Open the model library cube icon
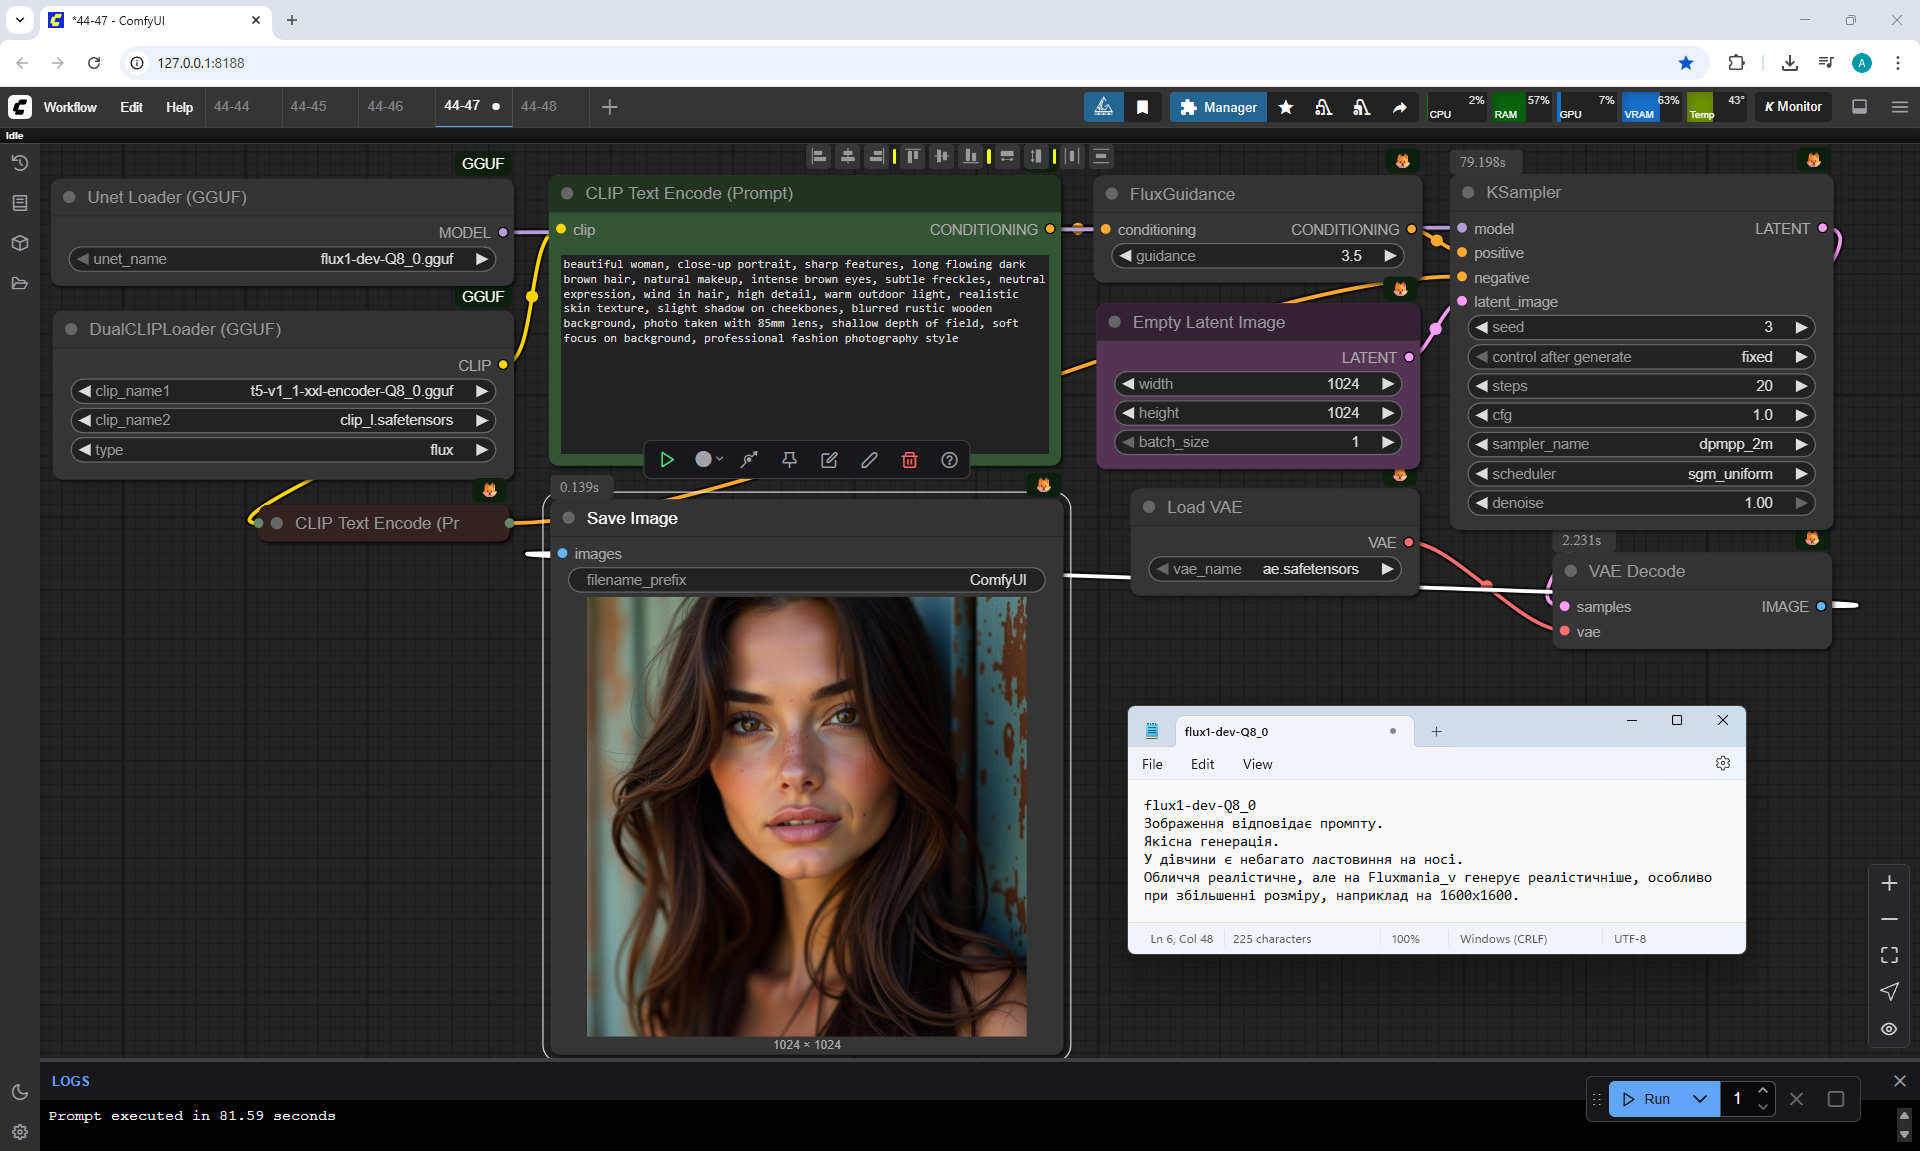1920x1151 pixels. tap(20, 243)
